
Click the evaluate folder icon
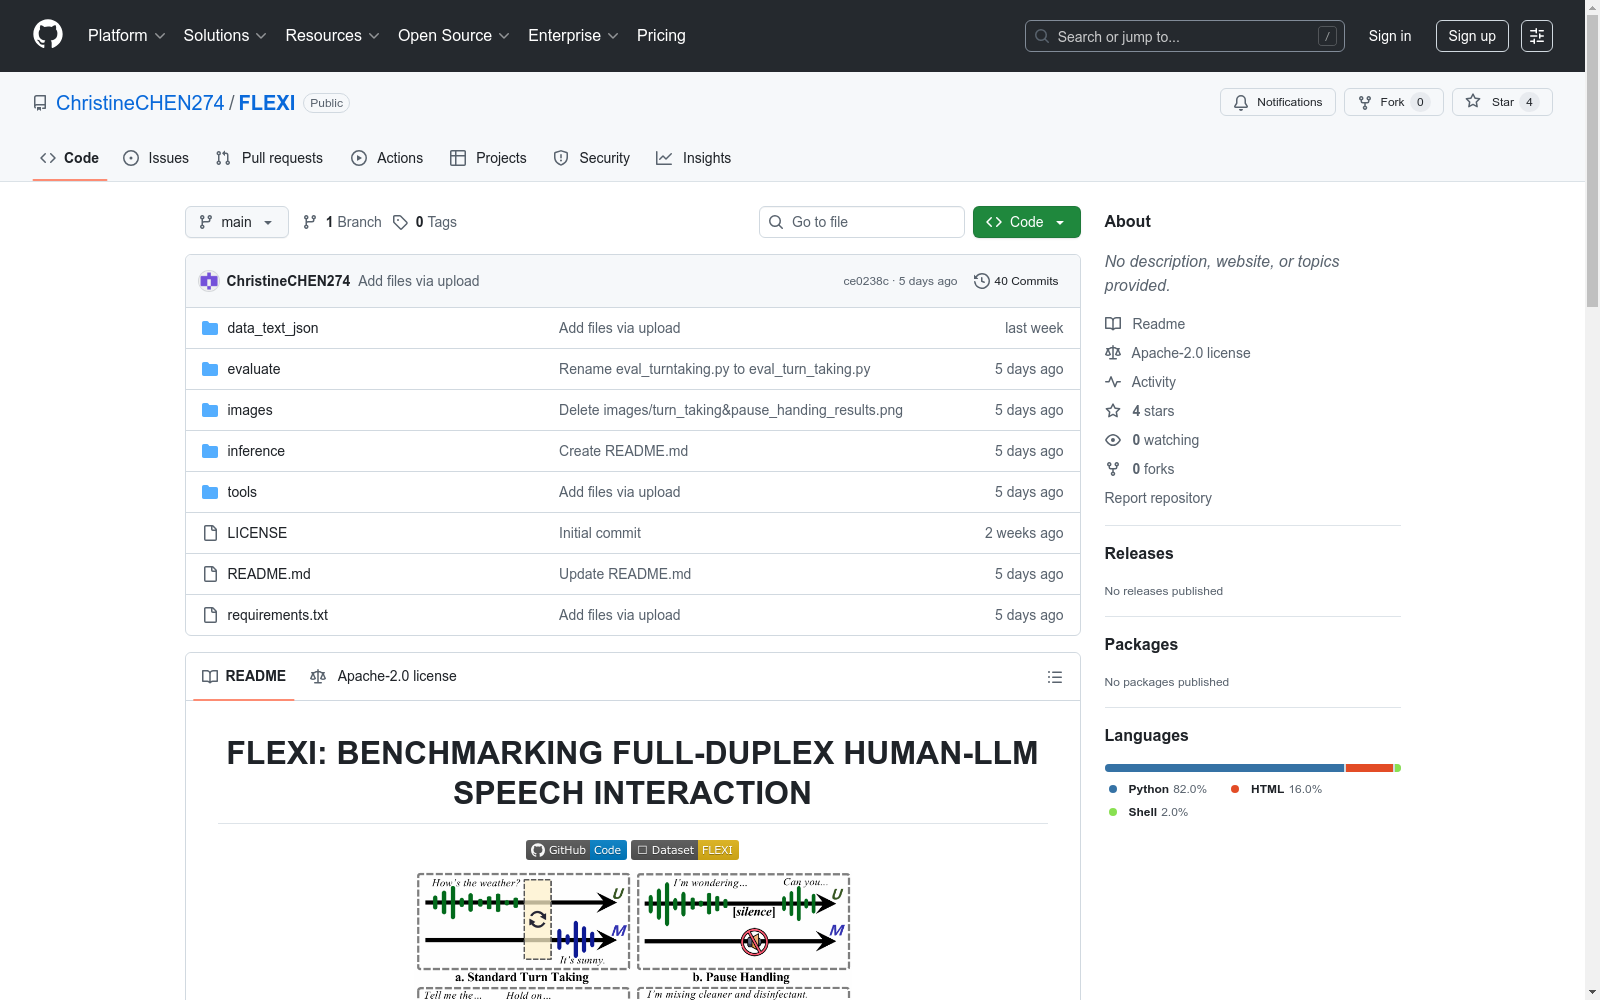(x=210, y=369)
